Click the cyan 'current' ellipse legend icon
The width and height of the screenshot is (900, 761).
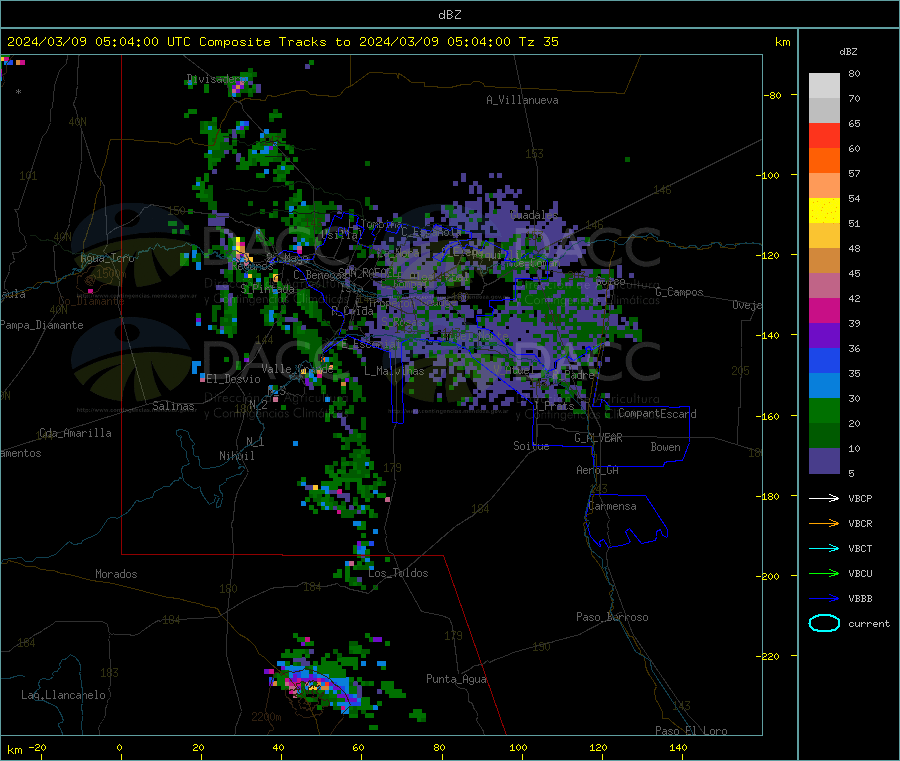coord(824,623)
